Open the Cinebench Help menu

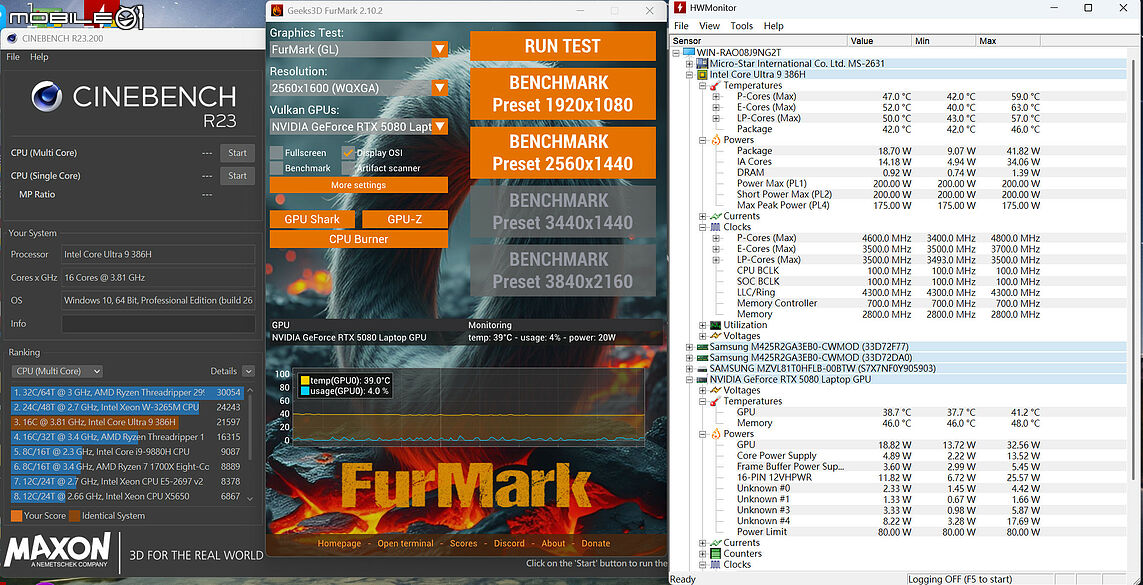tap(39, 57)
